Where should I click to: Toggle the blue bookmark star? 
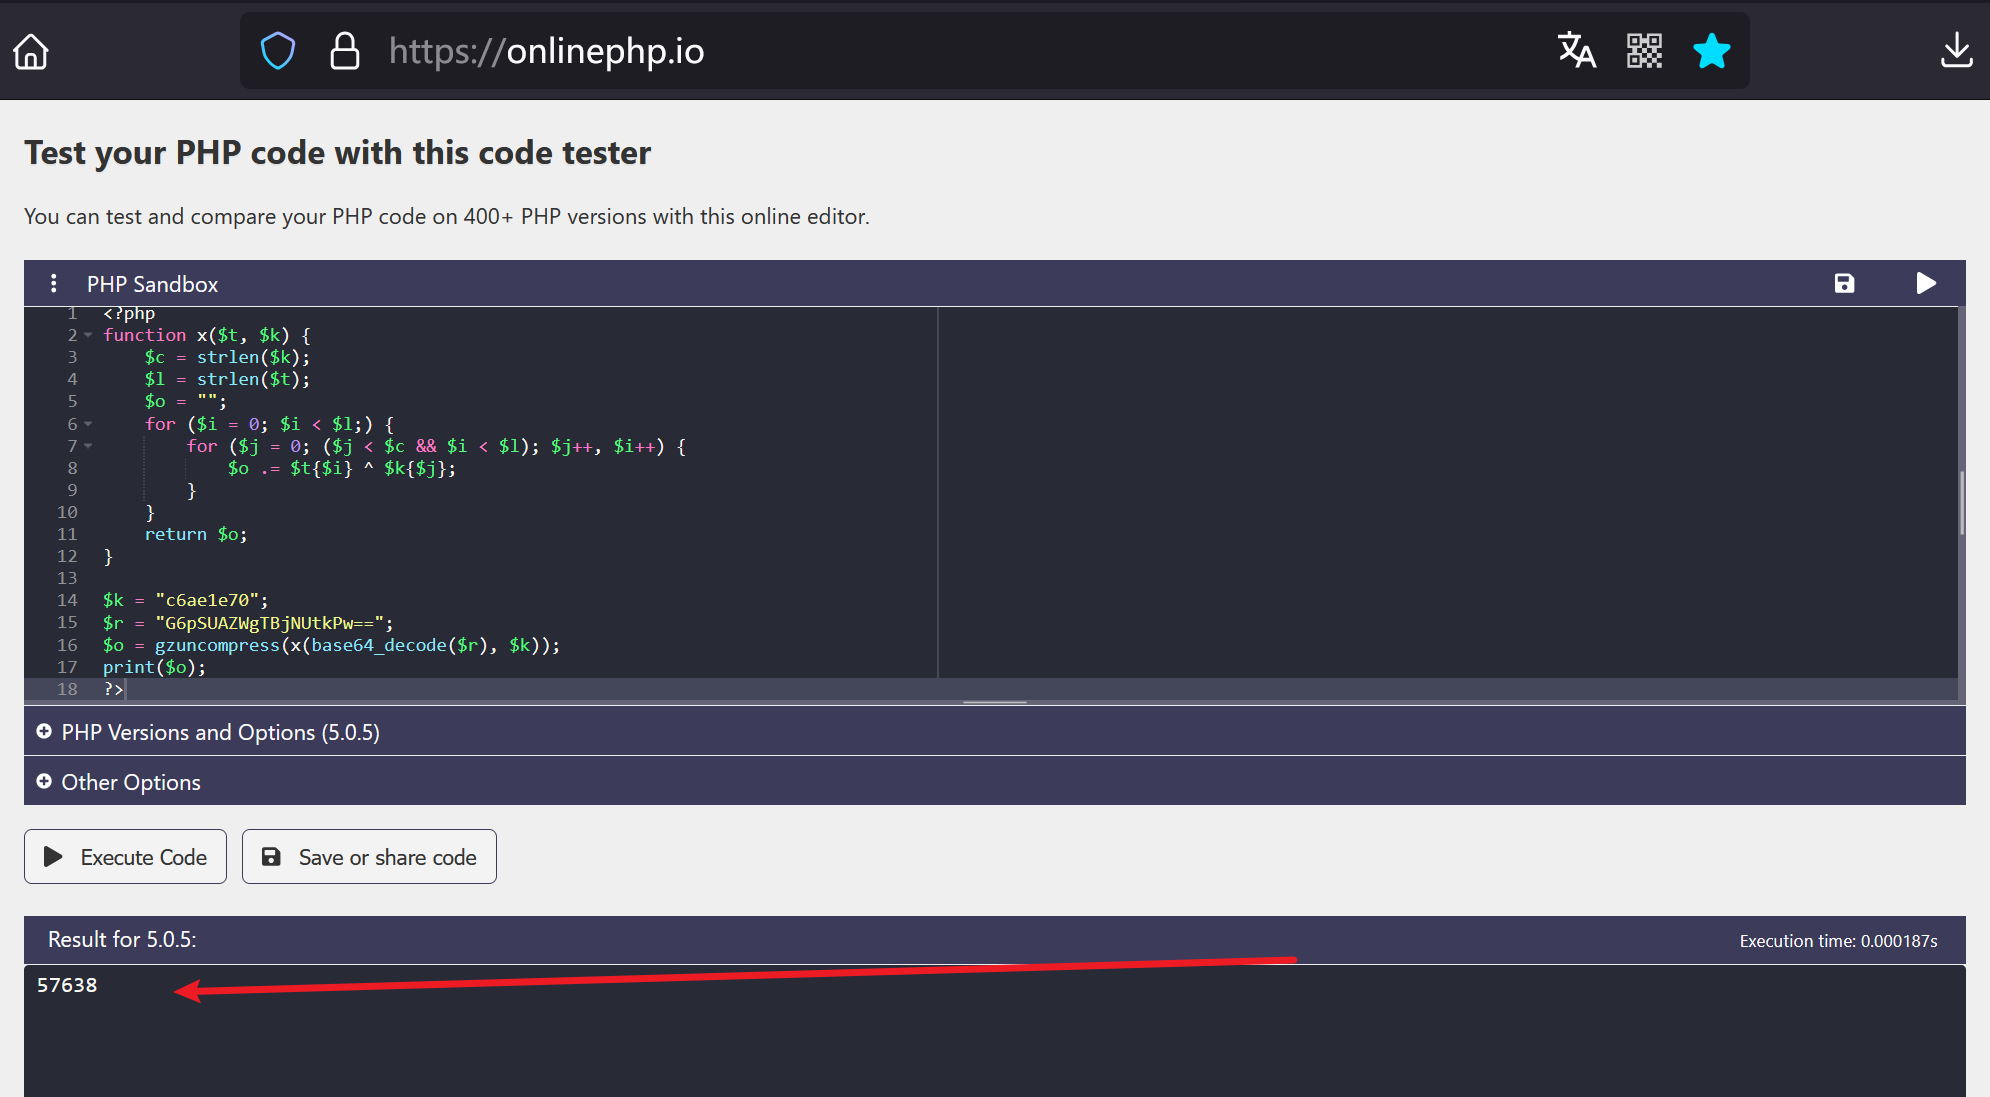[1711, 50]
